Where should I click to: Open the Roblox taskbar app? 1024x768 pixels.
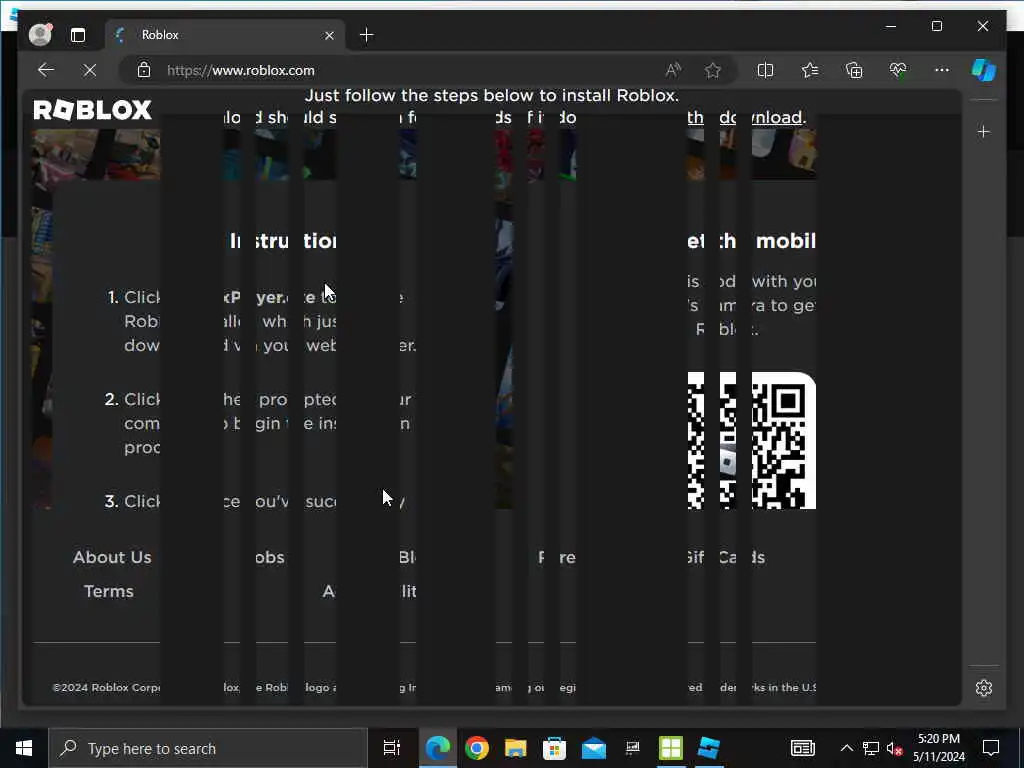point(709,748)
